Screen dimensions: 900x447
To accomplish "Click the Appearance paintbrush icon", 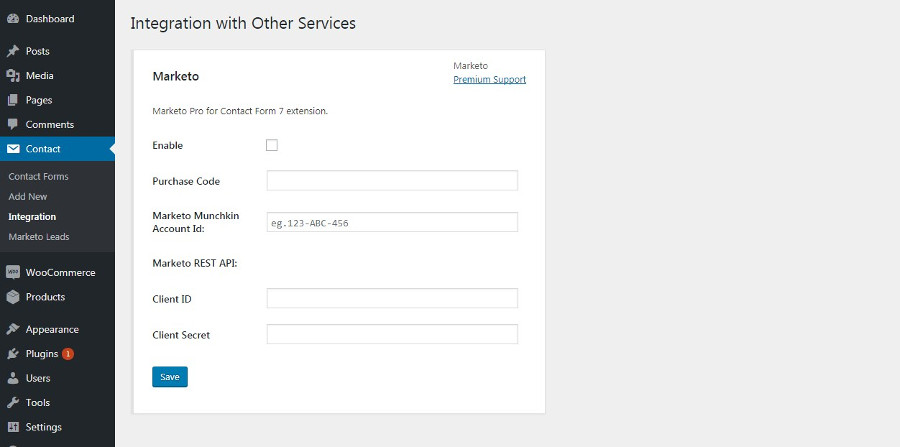I will [x=13, y=329].
